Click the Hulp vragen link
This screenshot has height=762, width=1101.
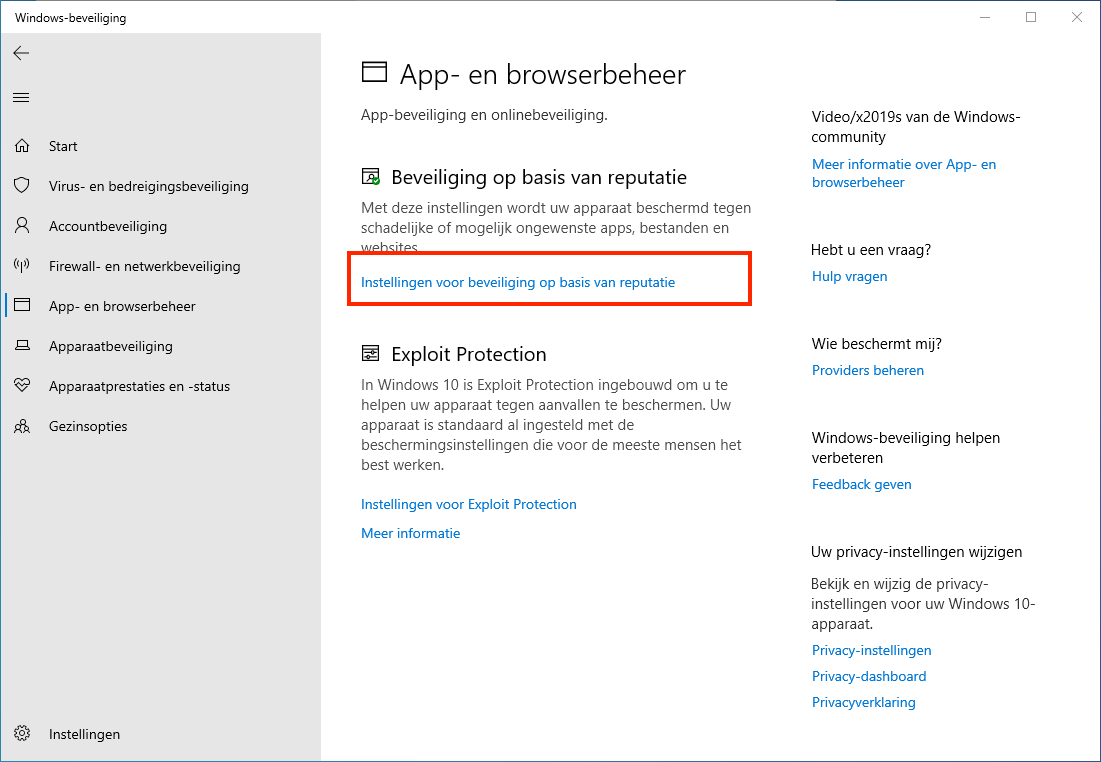pos(849,276)
